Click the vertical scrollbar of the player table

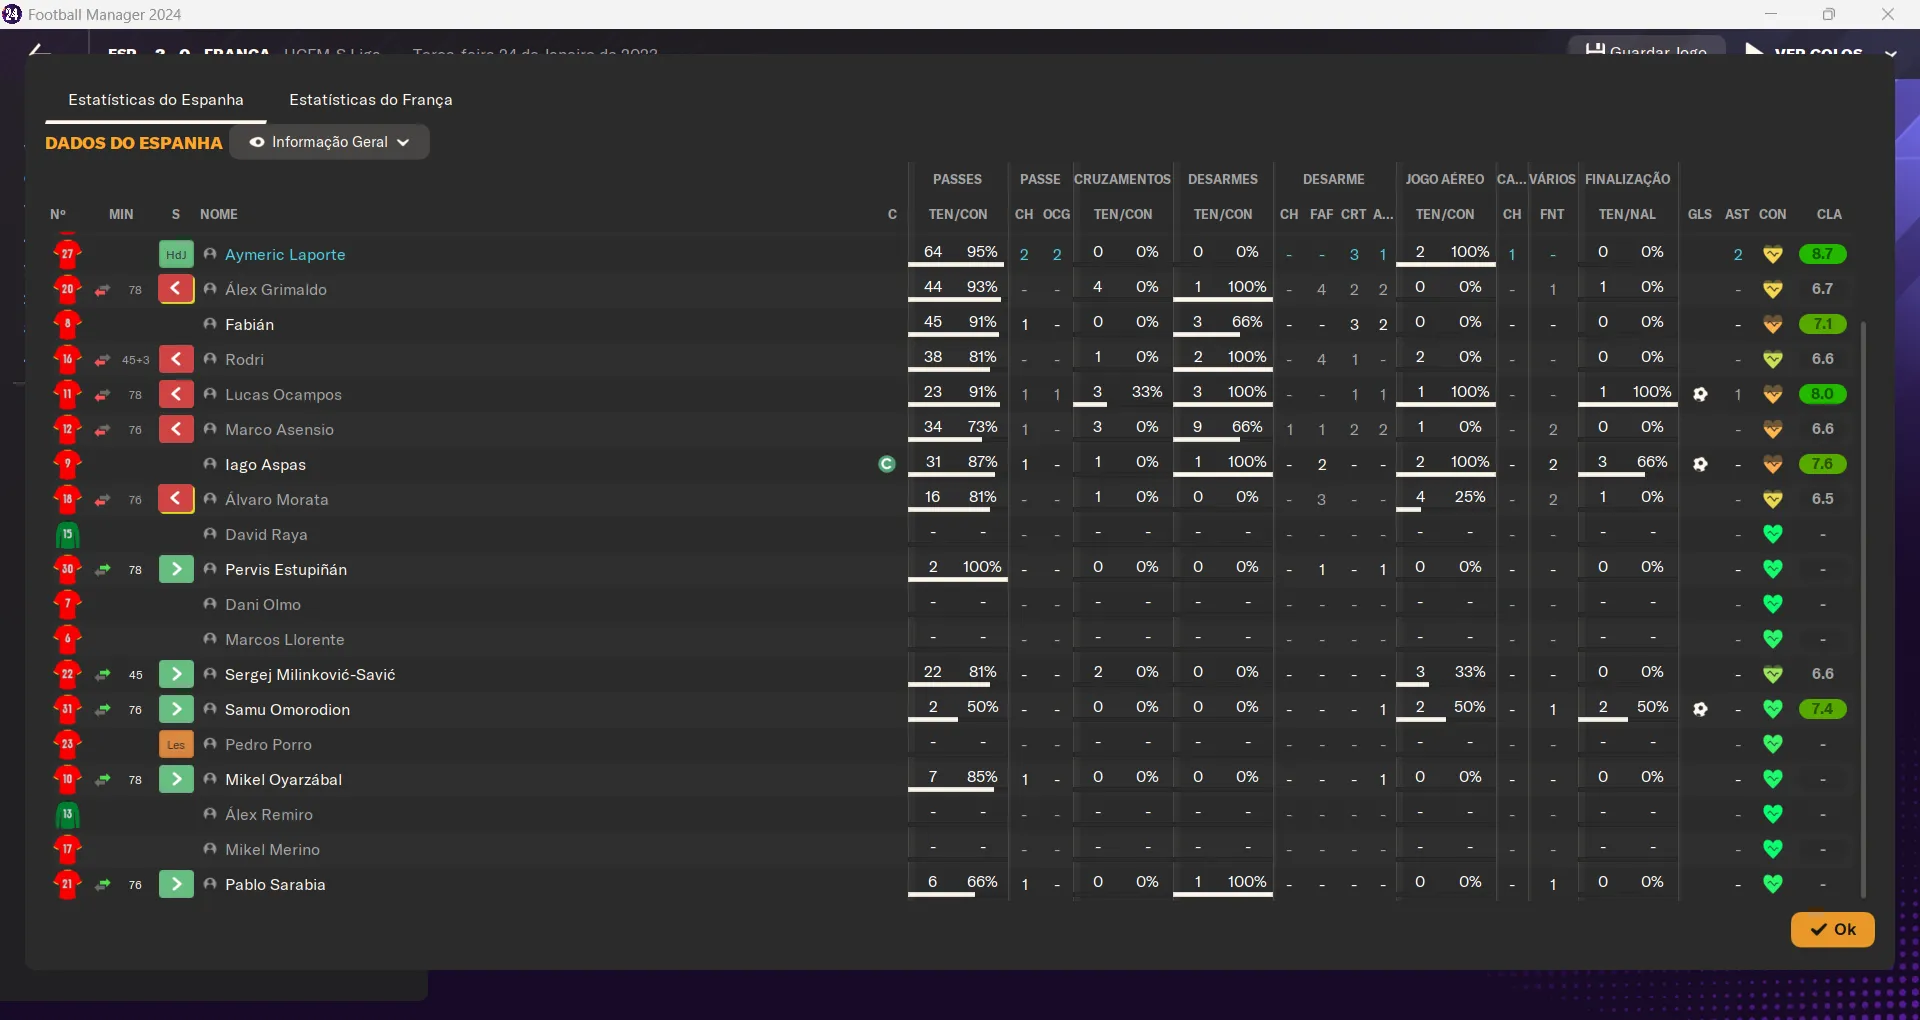click(x=1863, y=610)
